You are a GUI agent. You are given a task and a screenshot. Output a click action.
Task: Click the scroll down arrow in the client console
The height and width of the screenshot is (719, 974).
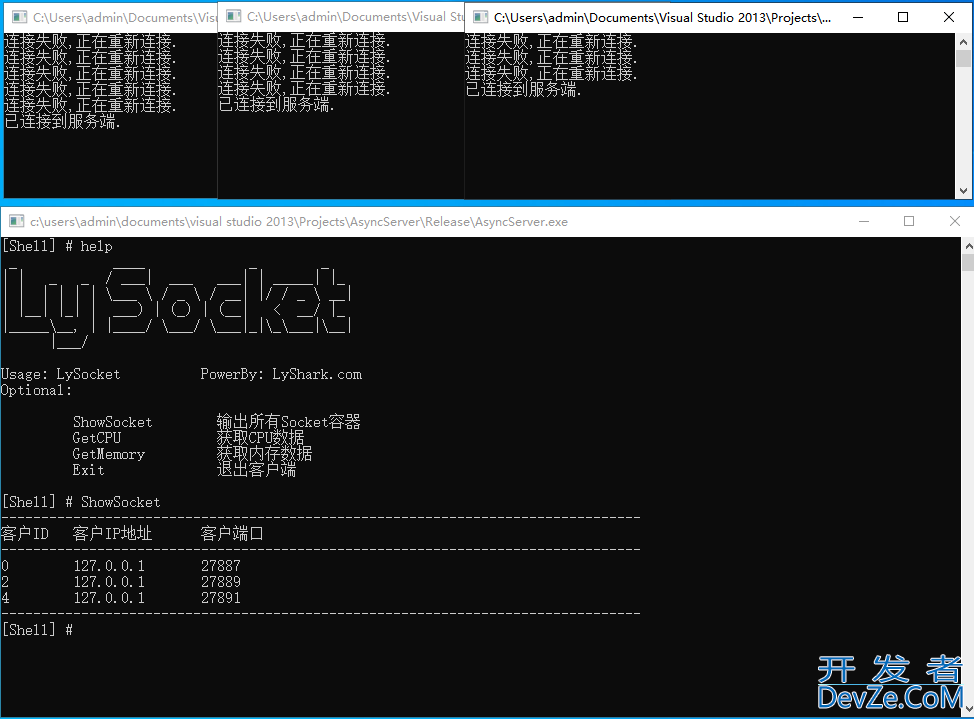964,191
